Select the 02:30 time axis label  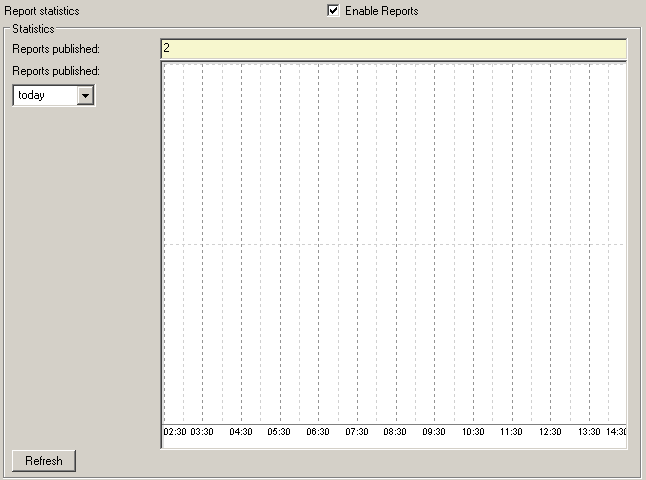(x=175, y=432)
